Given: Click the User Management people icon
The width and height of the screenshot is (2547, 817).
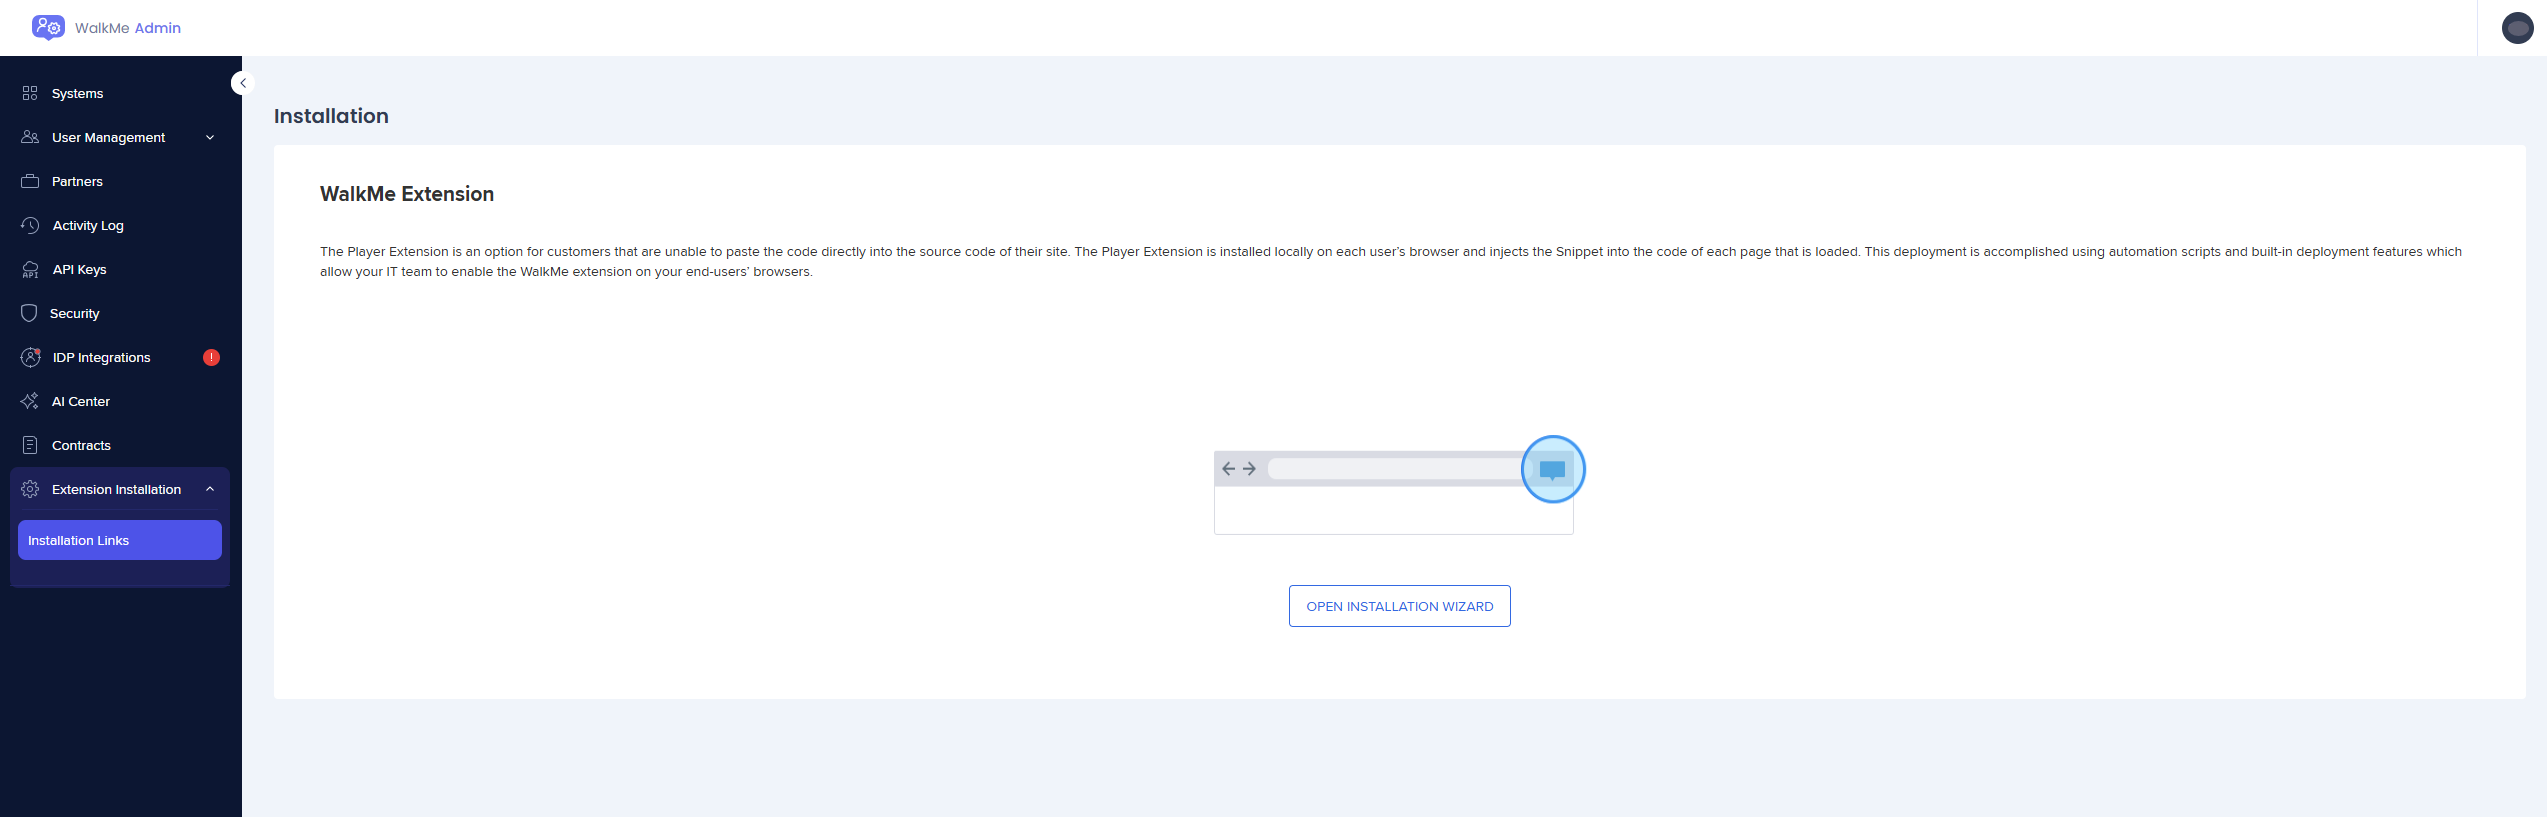Looking at the screenshot, I should (30, 137).
